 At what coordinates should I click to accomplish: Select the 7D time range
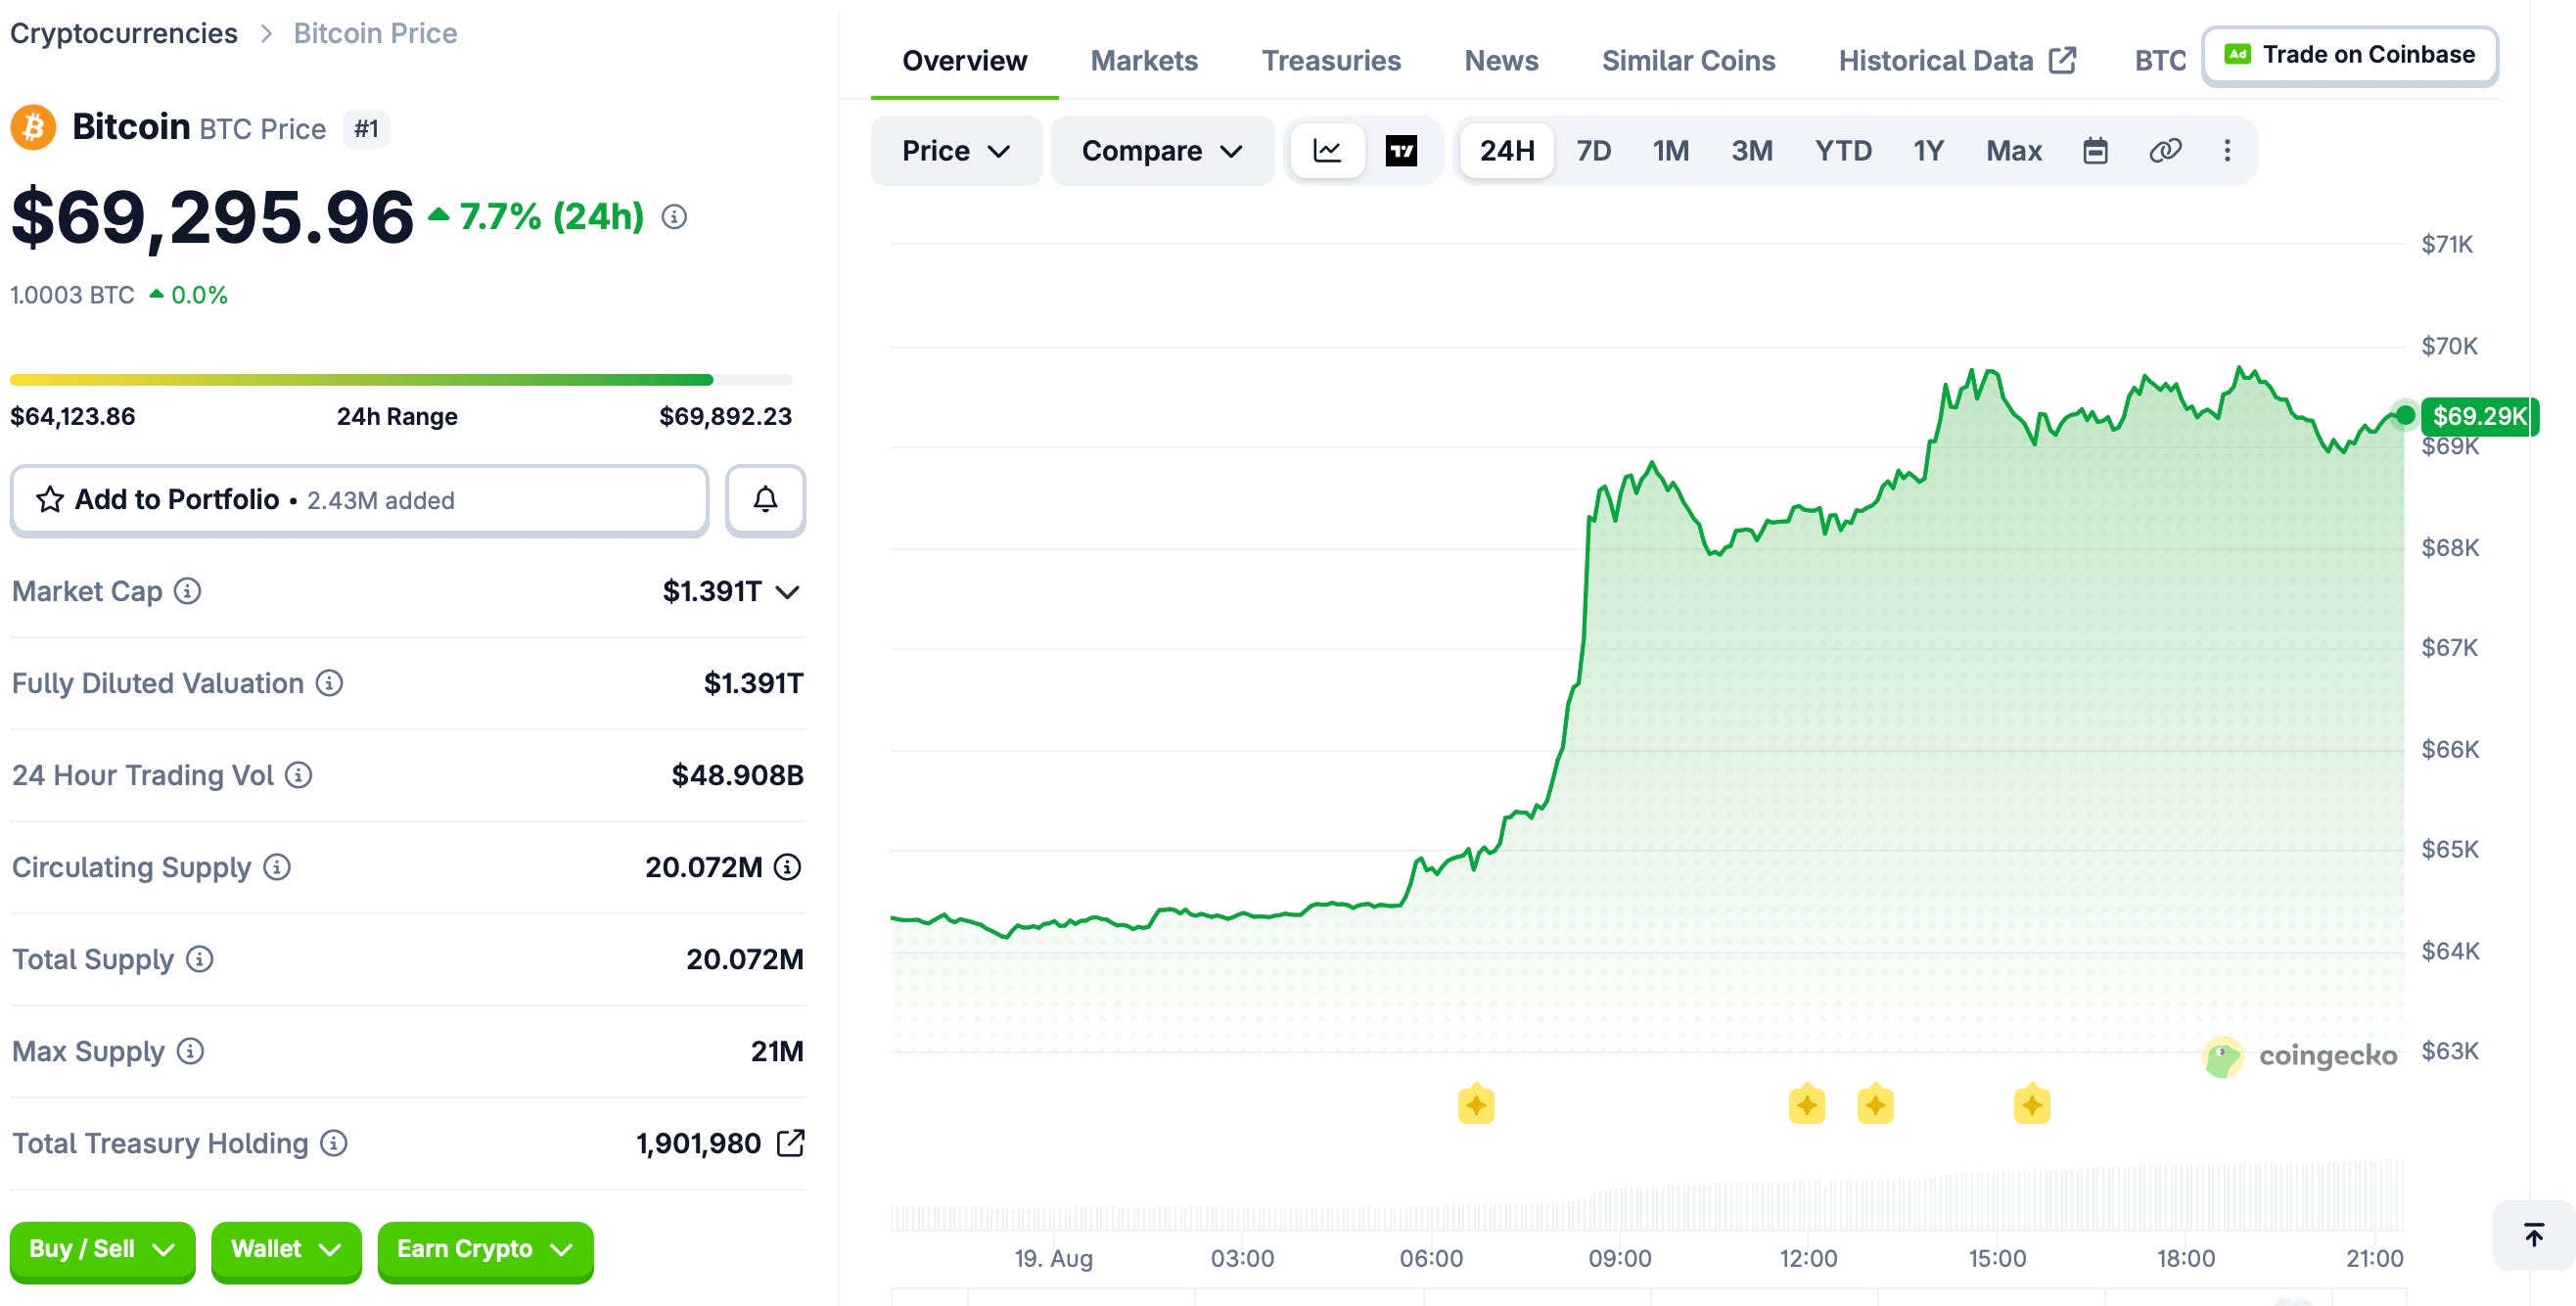pos(1593,151)
